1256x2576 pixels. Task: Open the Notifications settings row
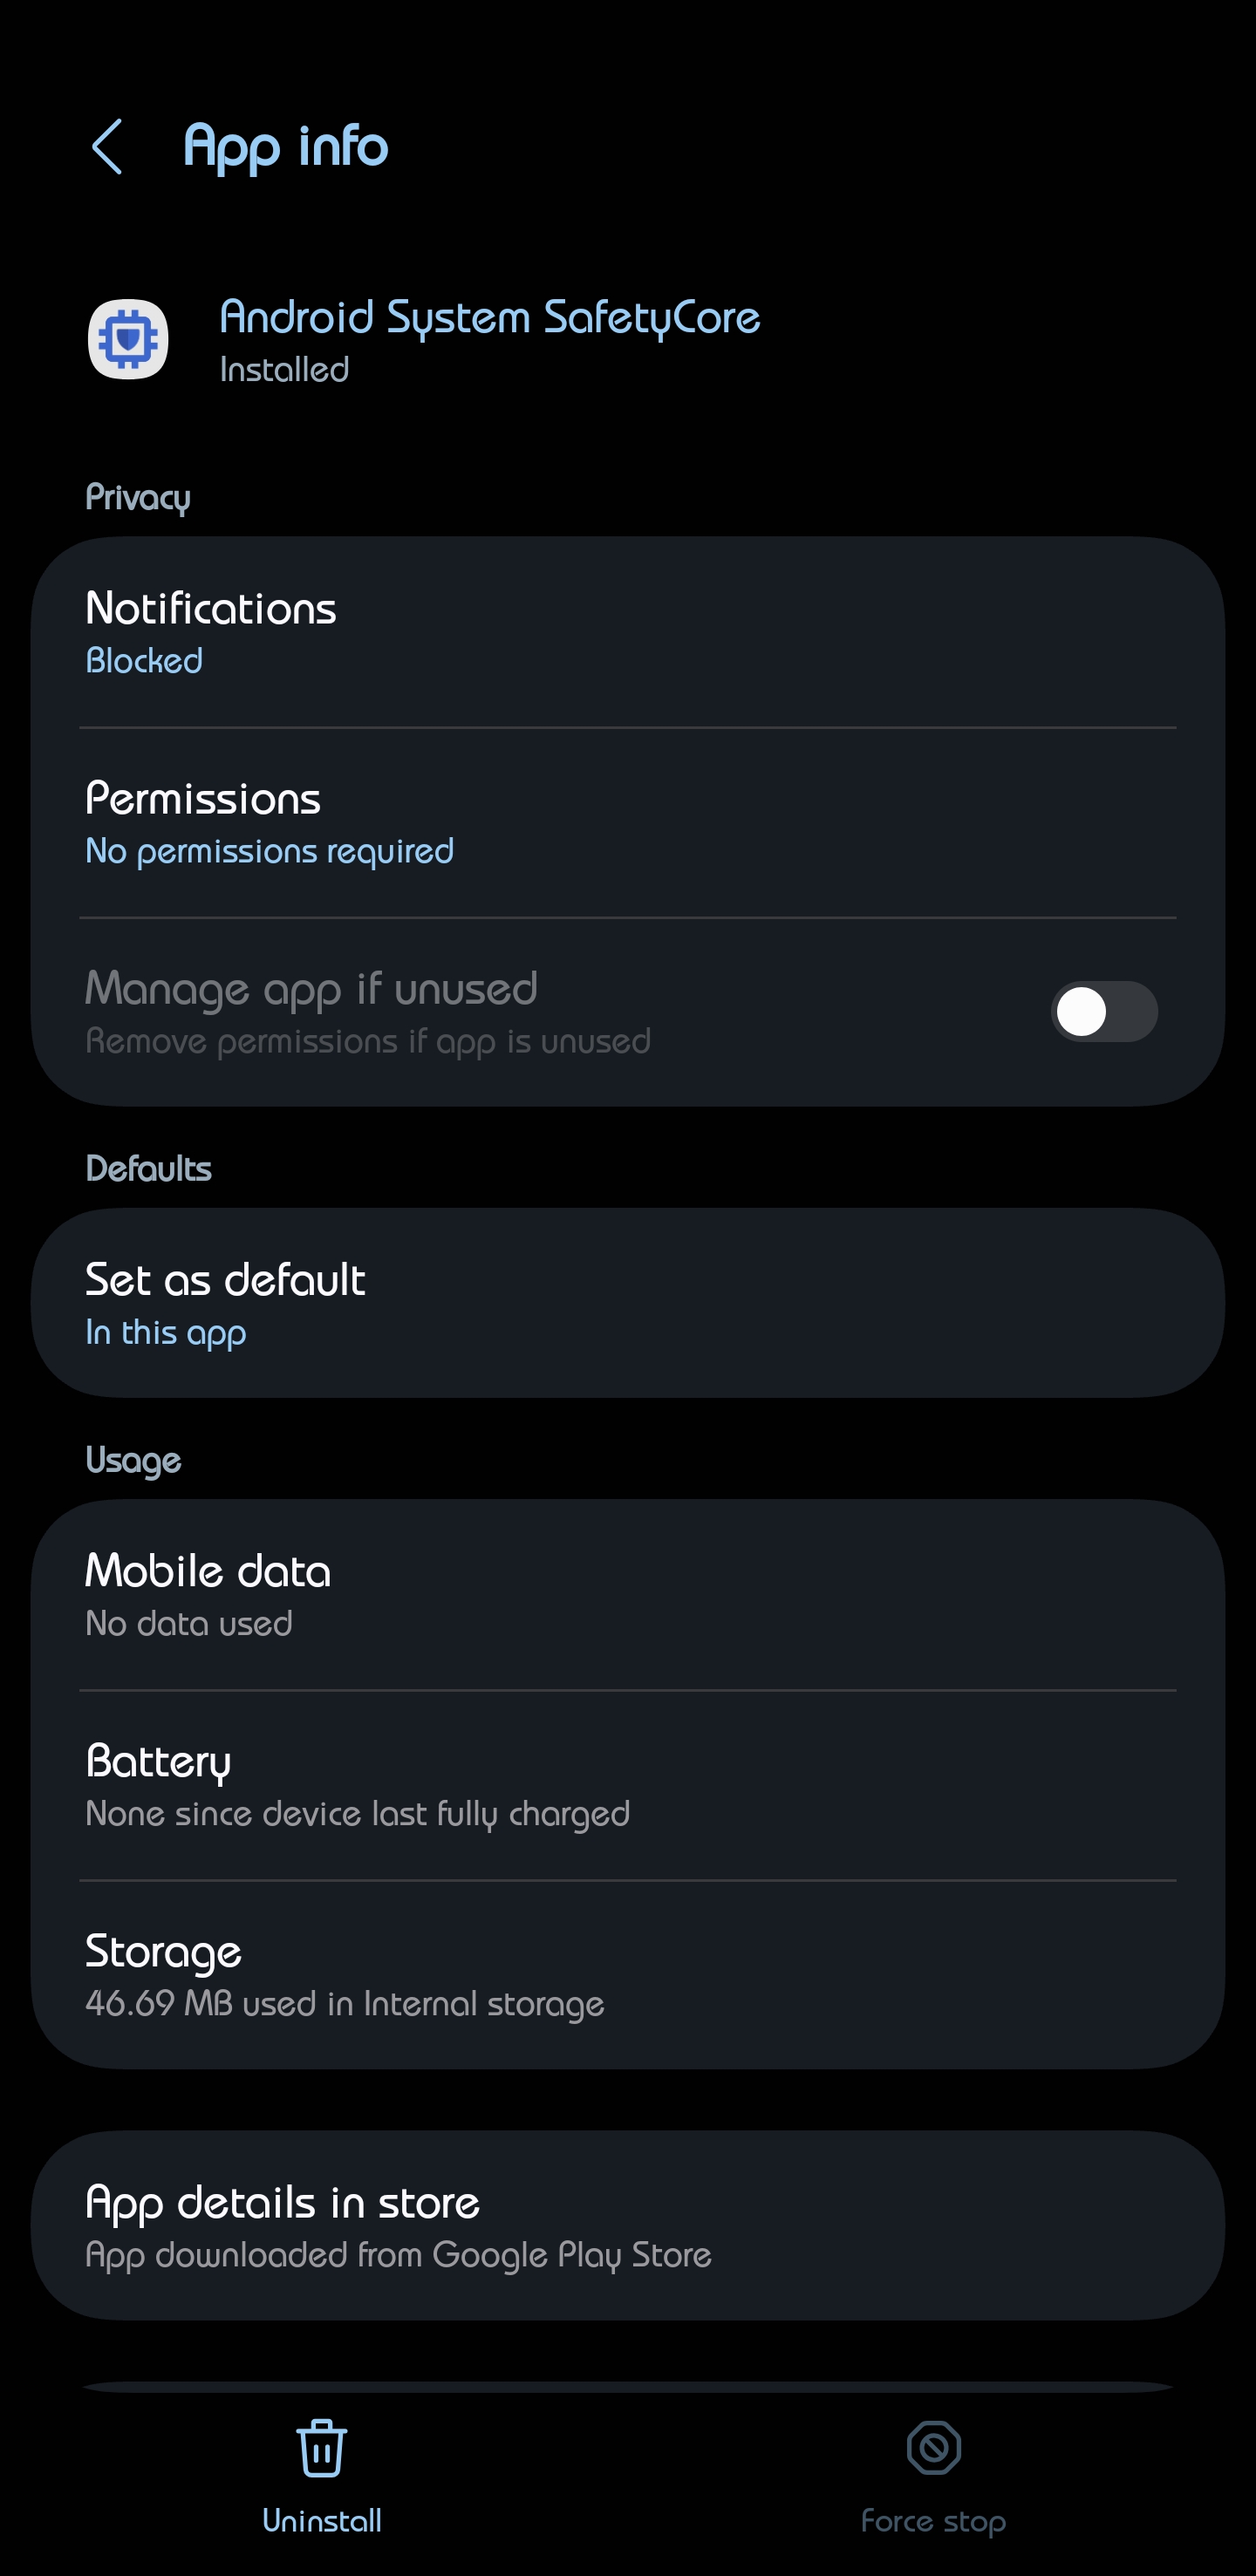click(628, 633)
